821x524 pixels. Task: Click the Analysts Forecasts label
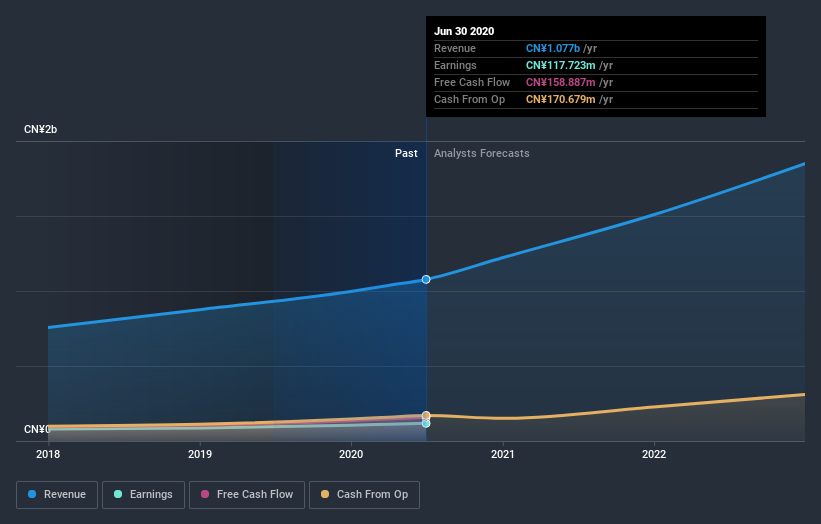click(482, 153)
